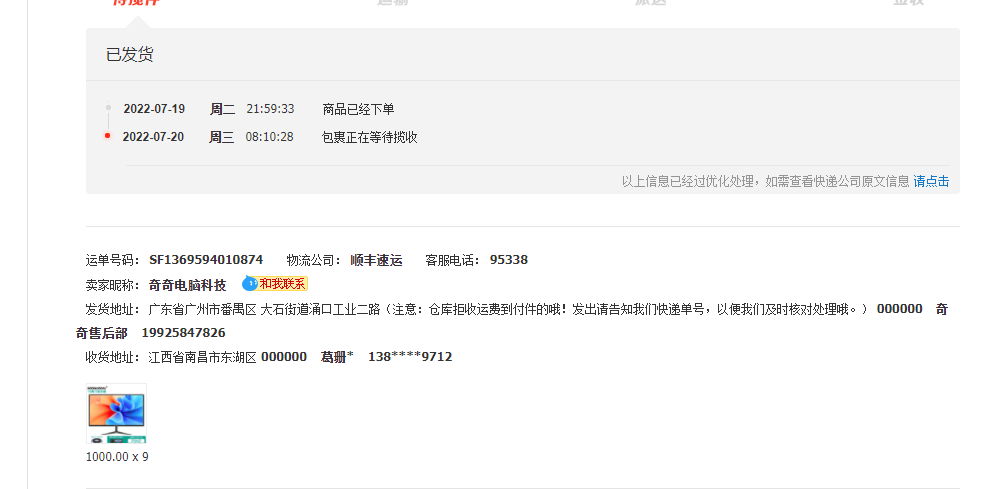The image size is (1004, 489).
Task: Click the 1000.00 x 9 price label
Action: tap(117, 457)
